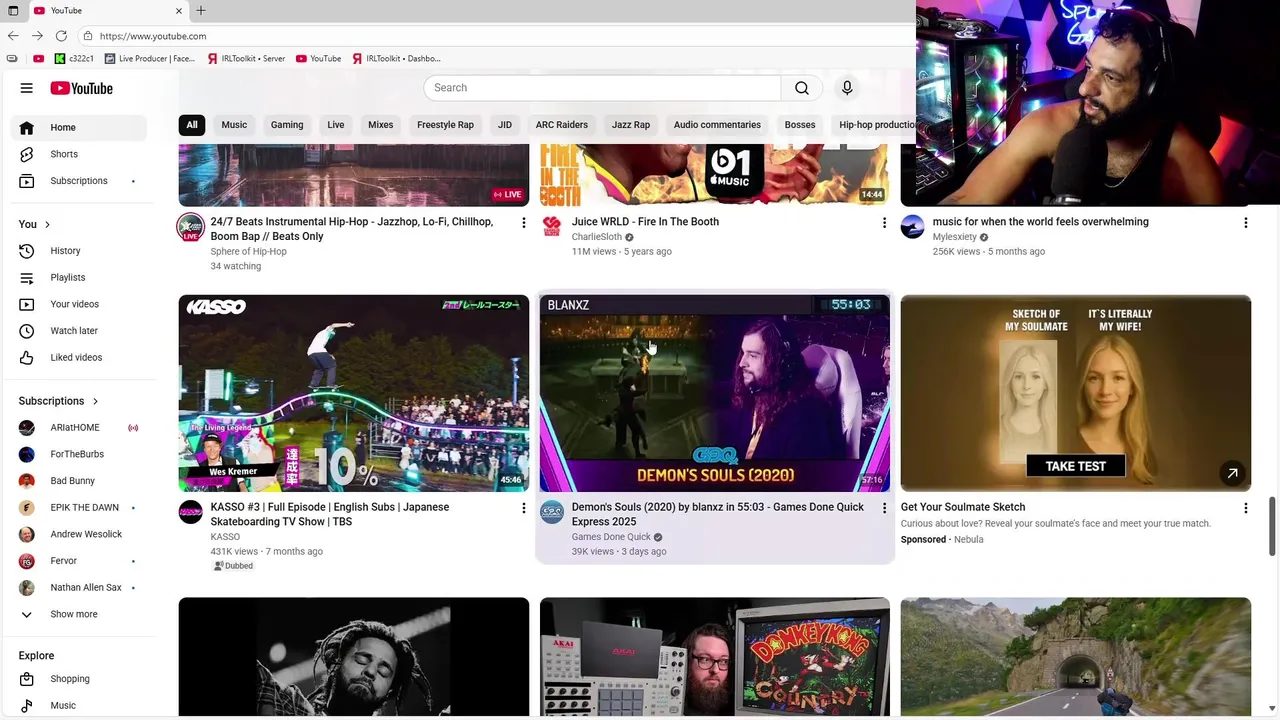
Task: Open more options for Juice WRLD video
Action: 884,222
